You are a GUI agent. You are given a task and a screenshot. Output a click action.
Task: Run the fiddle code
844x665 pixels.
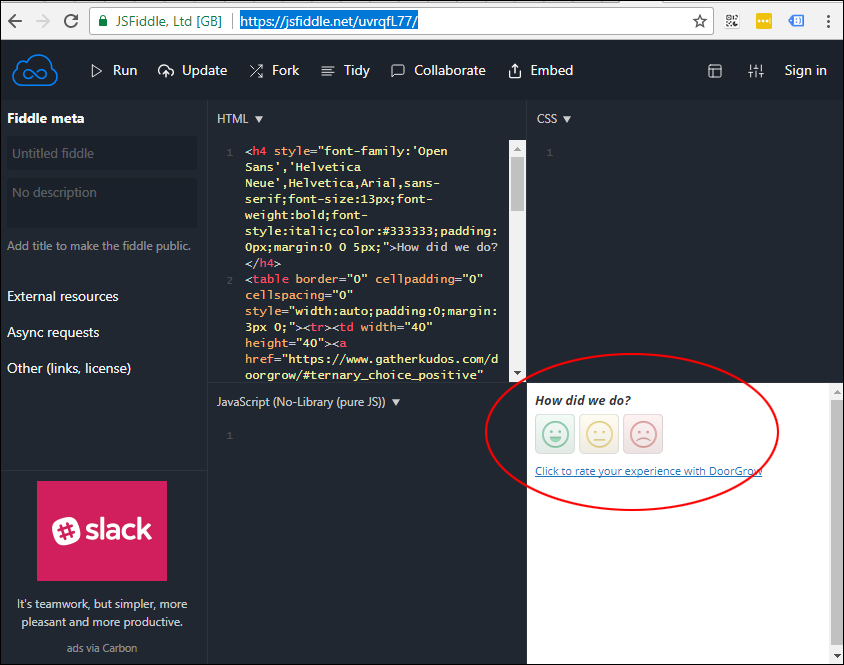[x=114, y=71]
